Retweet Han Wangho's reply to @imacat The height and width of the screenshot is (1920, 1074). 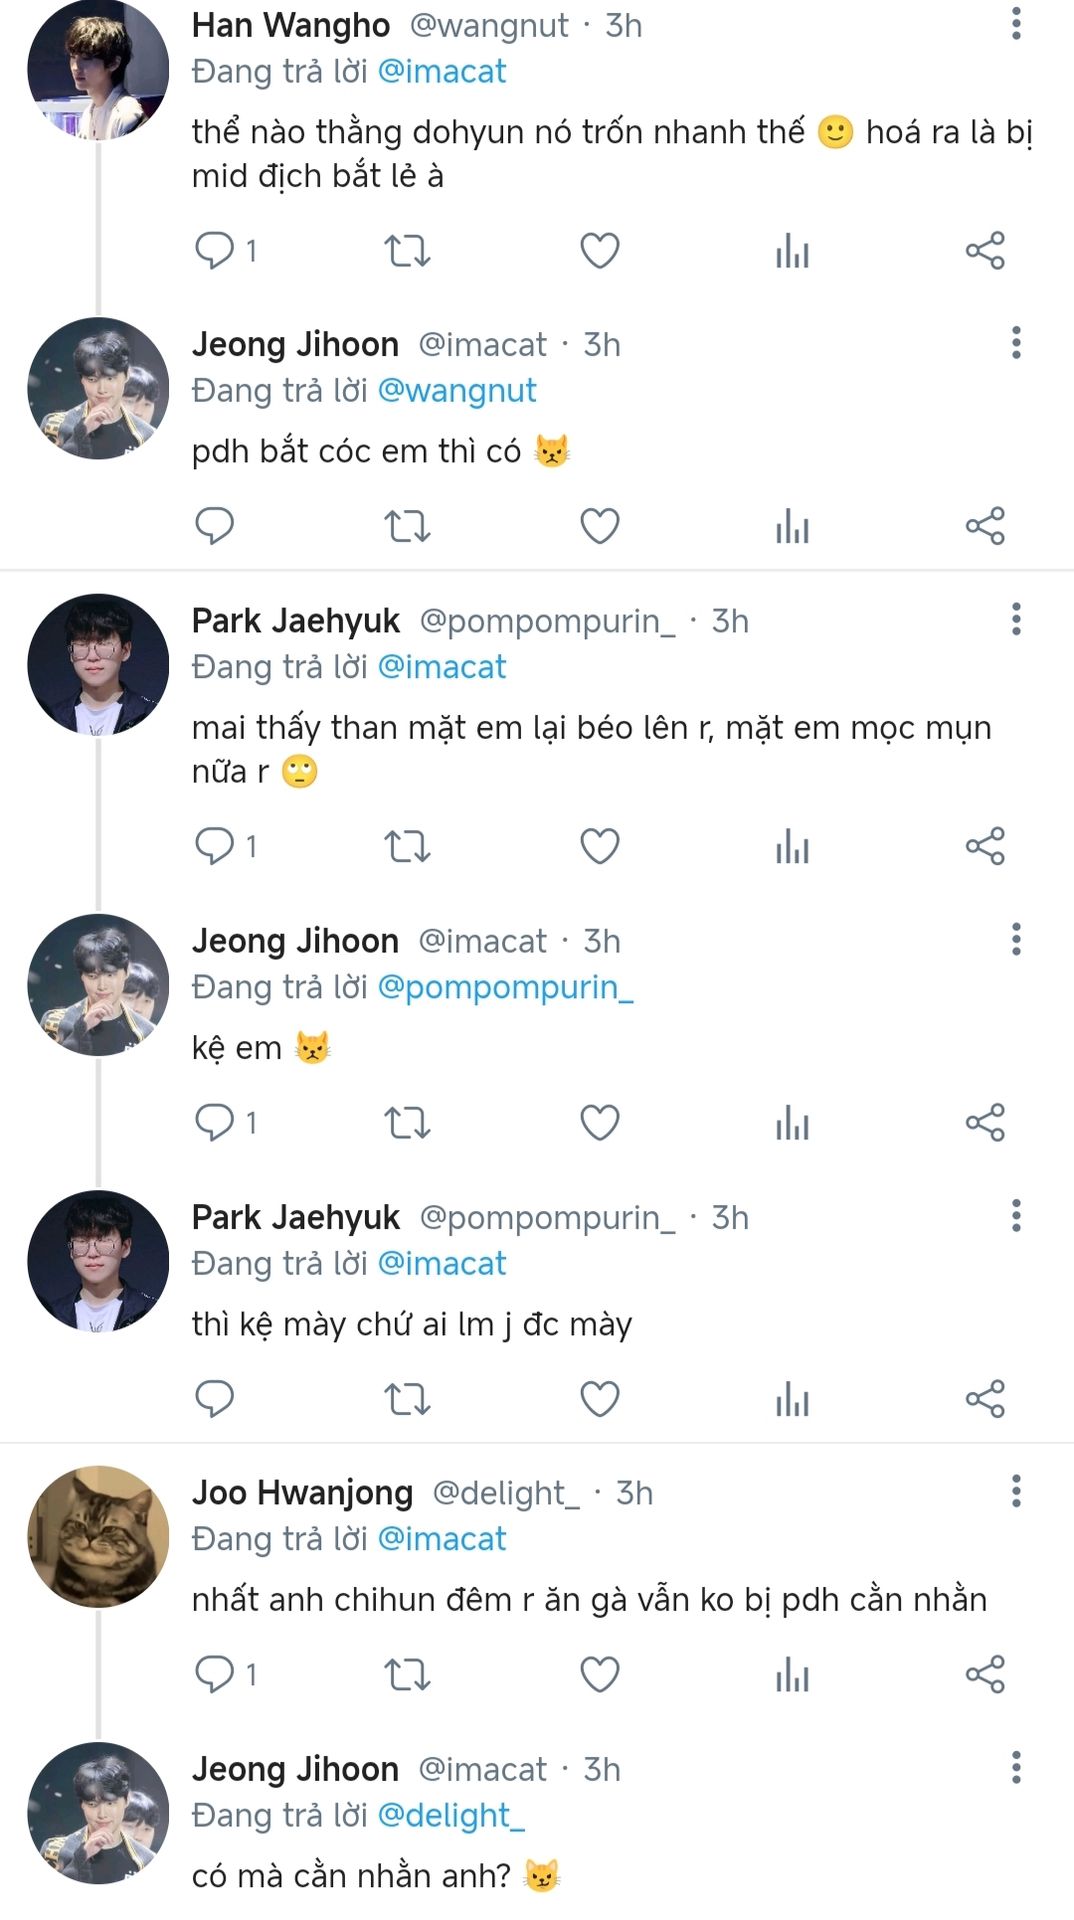[407, 251]
